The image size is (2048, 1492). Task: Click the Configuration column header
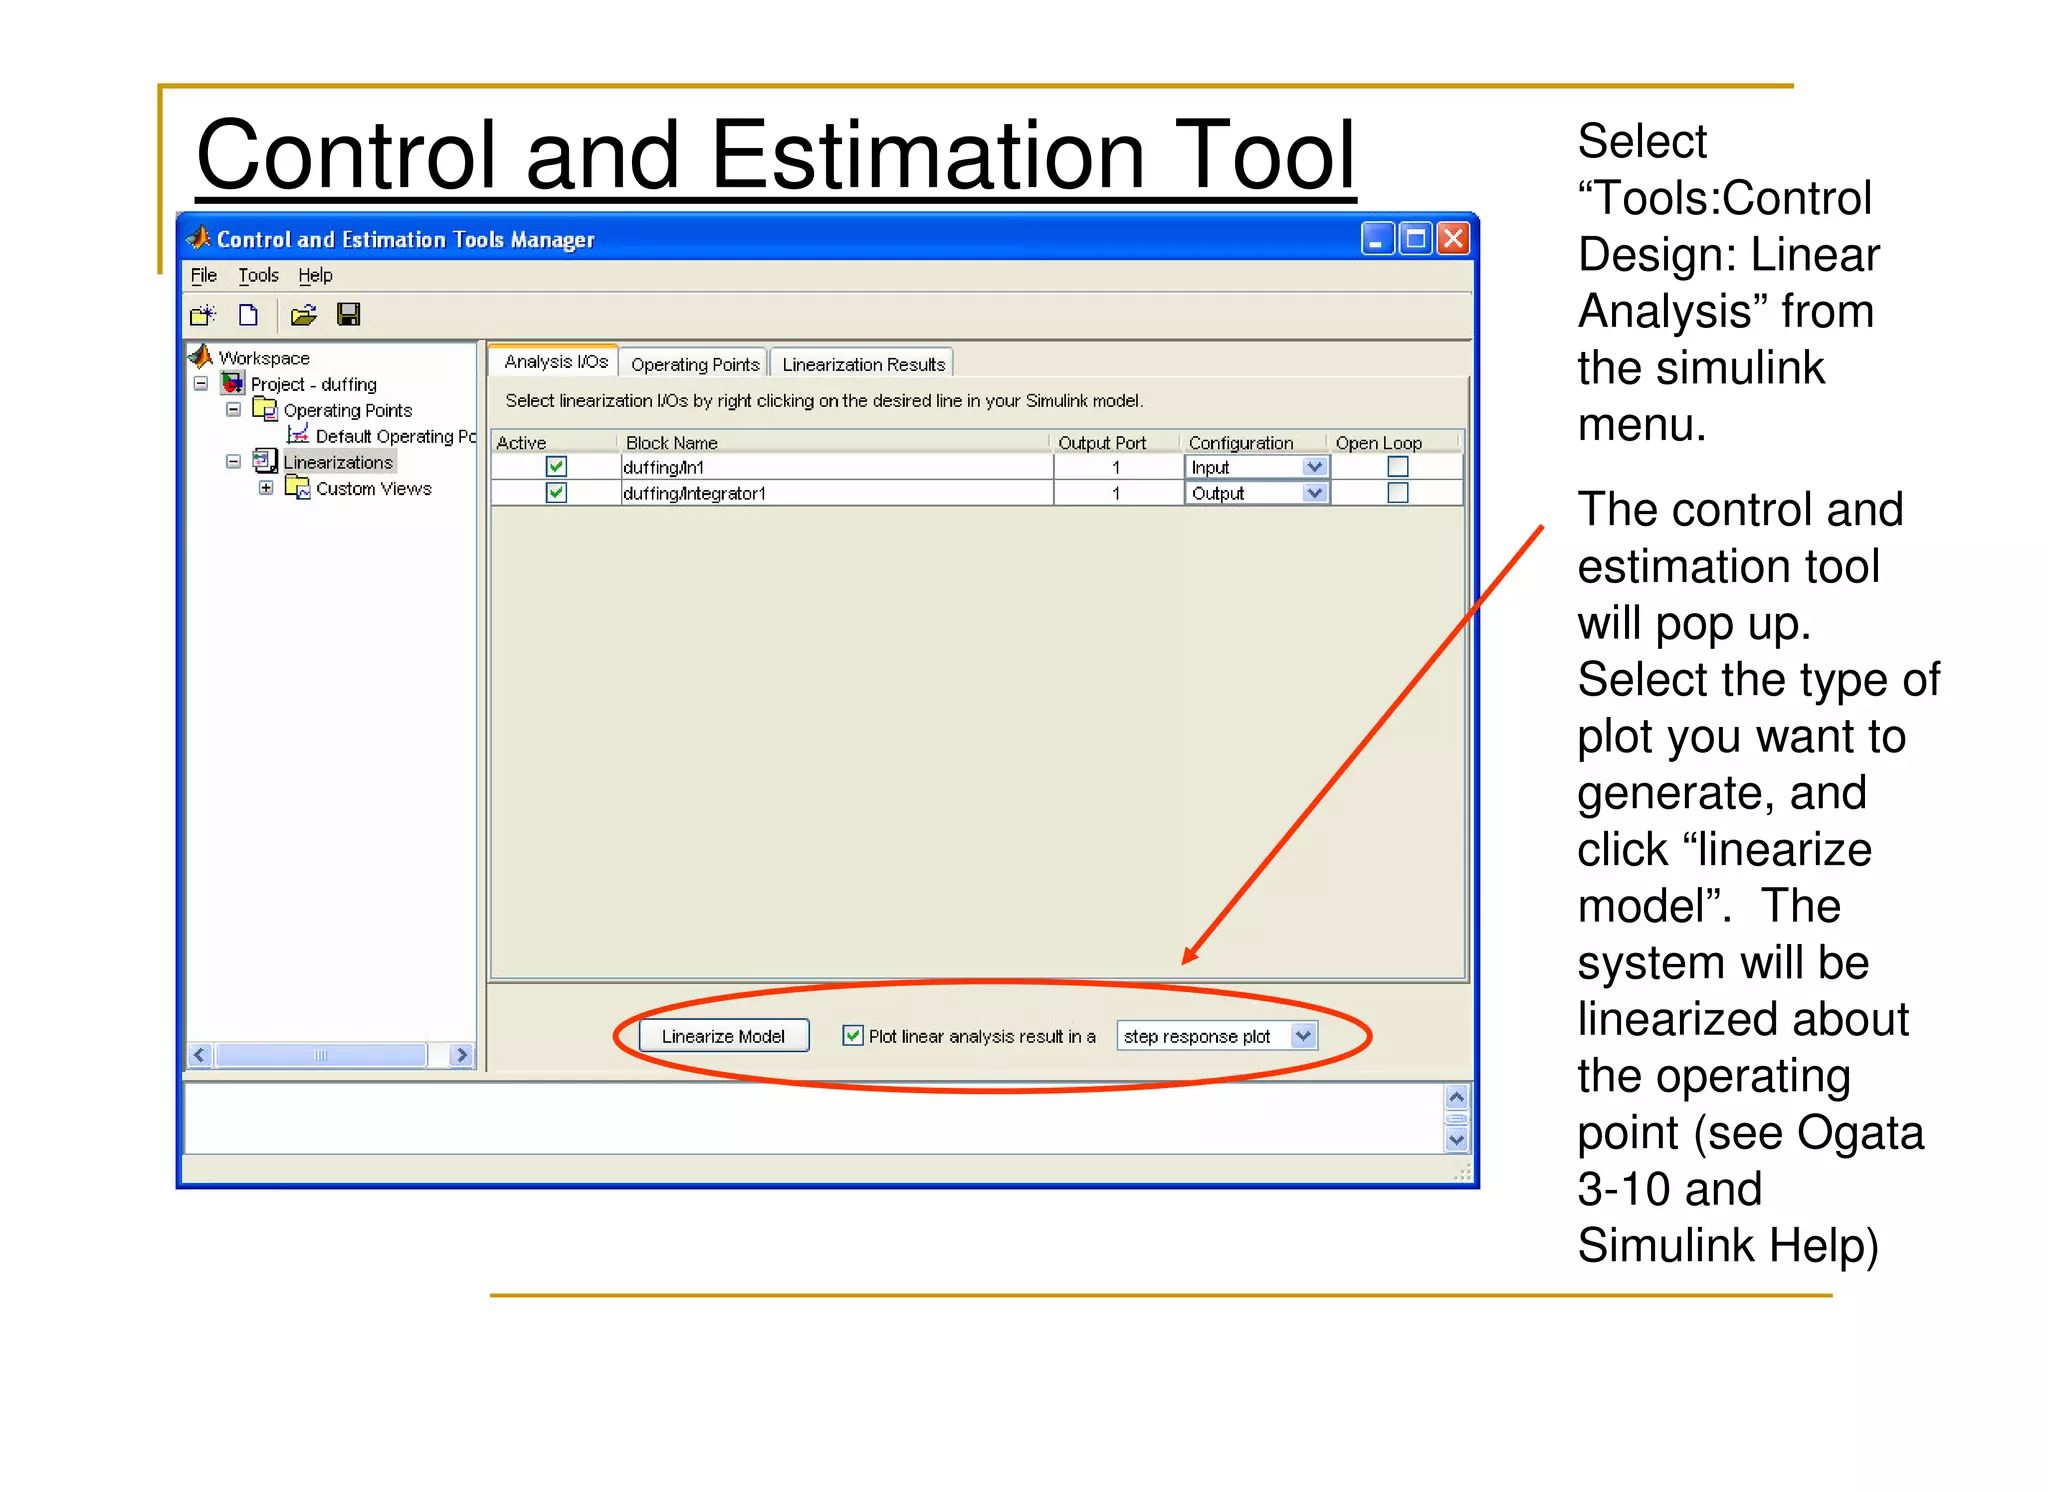tap(1255, 442)
